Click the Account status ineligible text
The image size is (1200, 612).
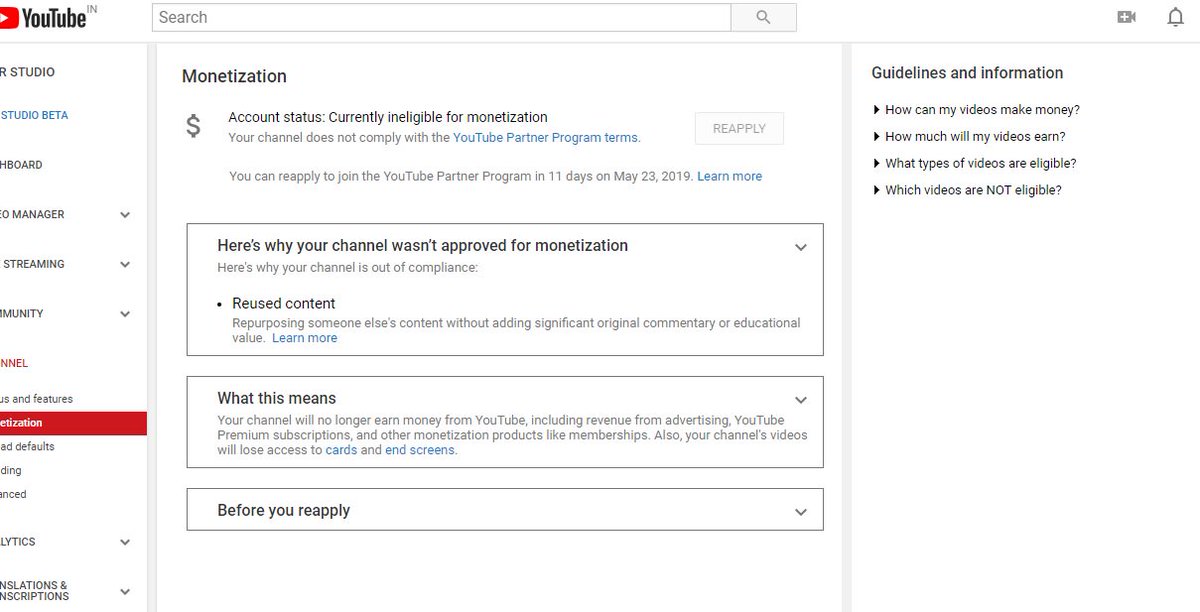388,117
